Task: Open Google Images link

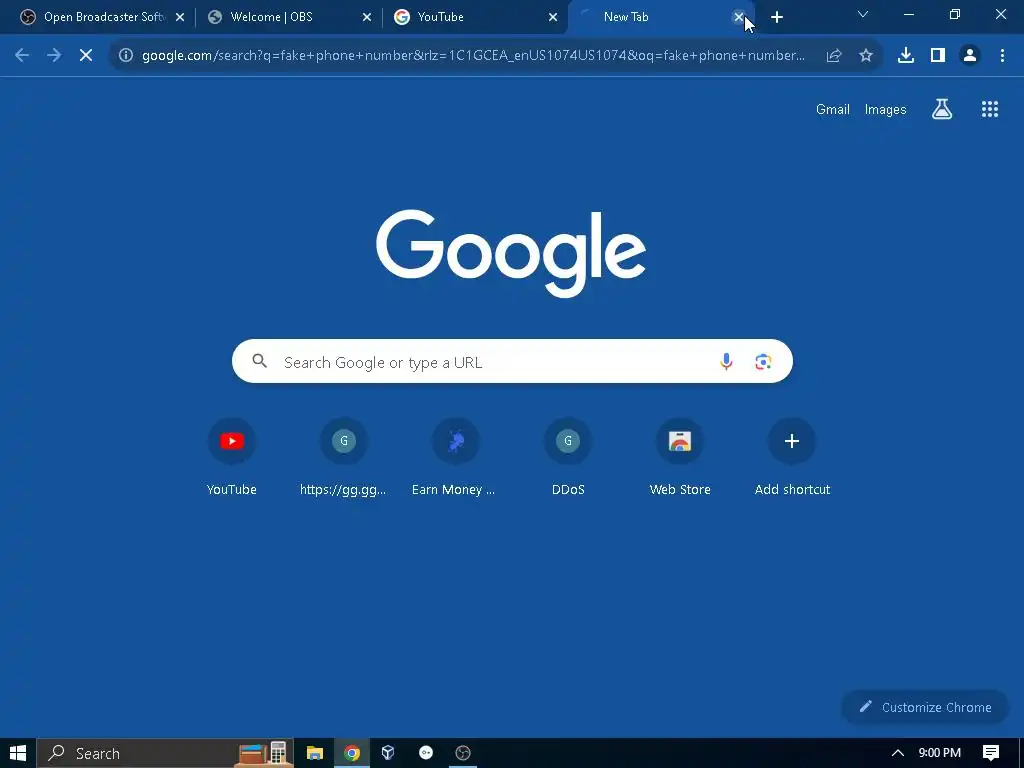Action: (x=885, y=109)
